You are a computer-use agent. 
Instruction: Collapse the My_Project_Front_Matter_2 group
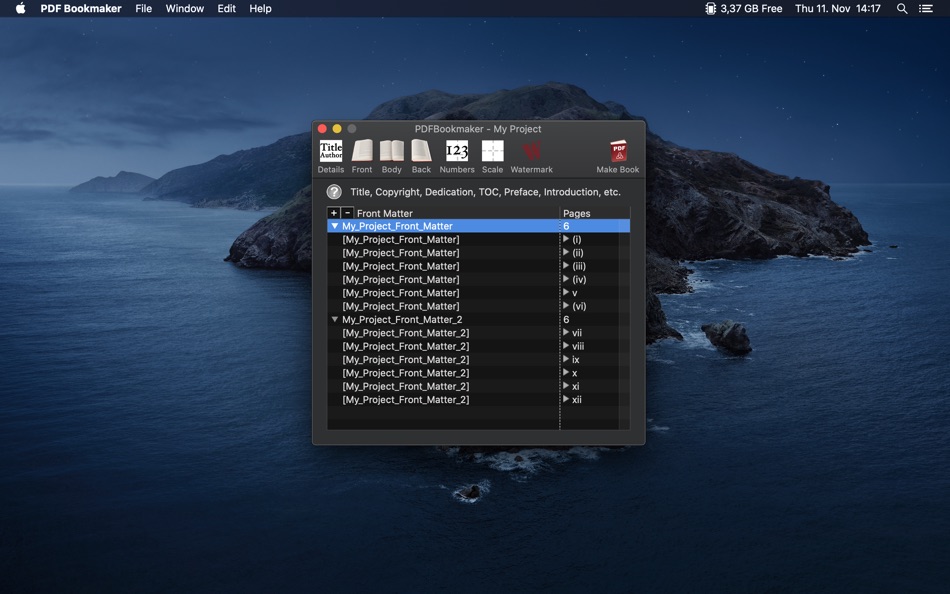334,319
